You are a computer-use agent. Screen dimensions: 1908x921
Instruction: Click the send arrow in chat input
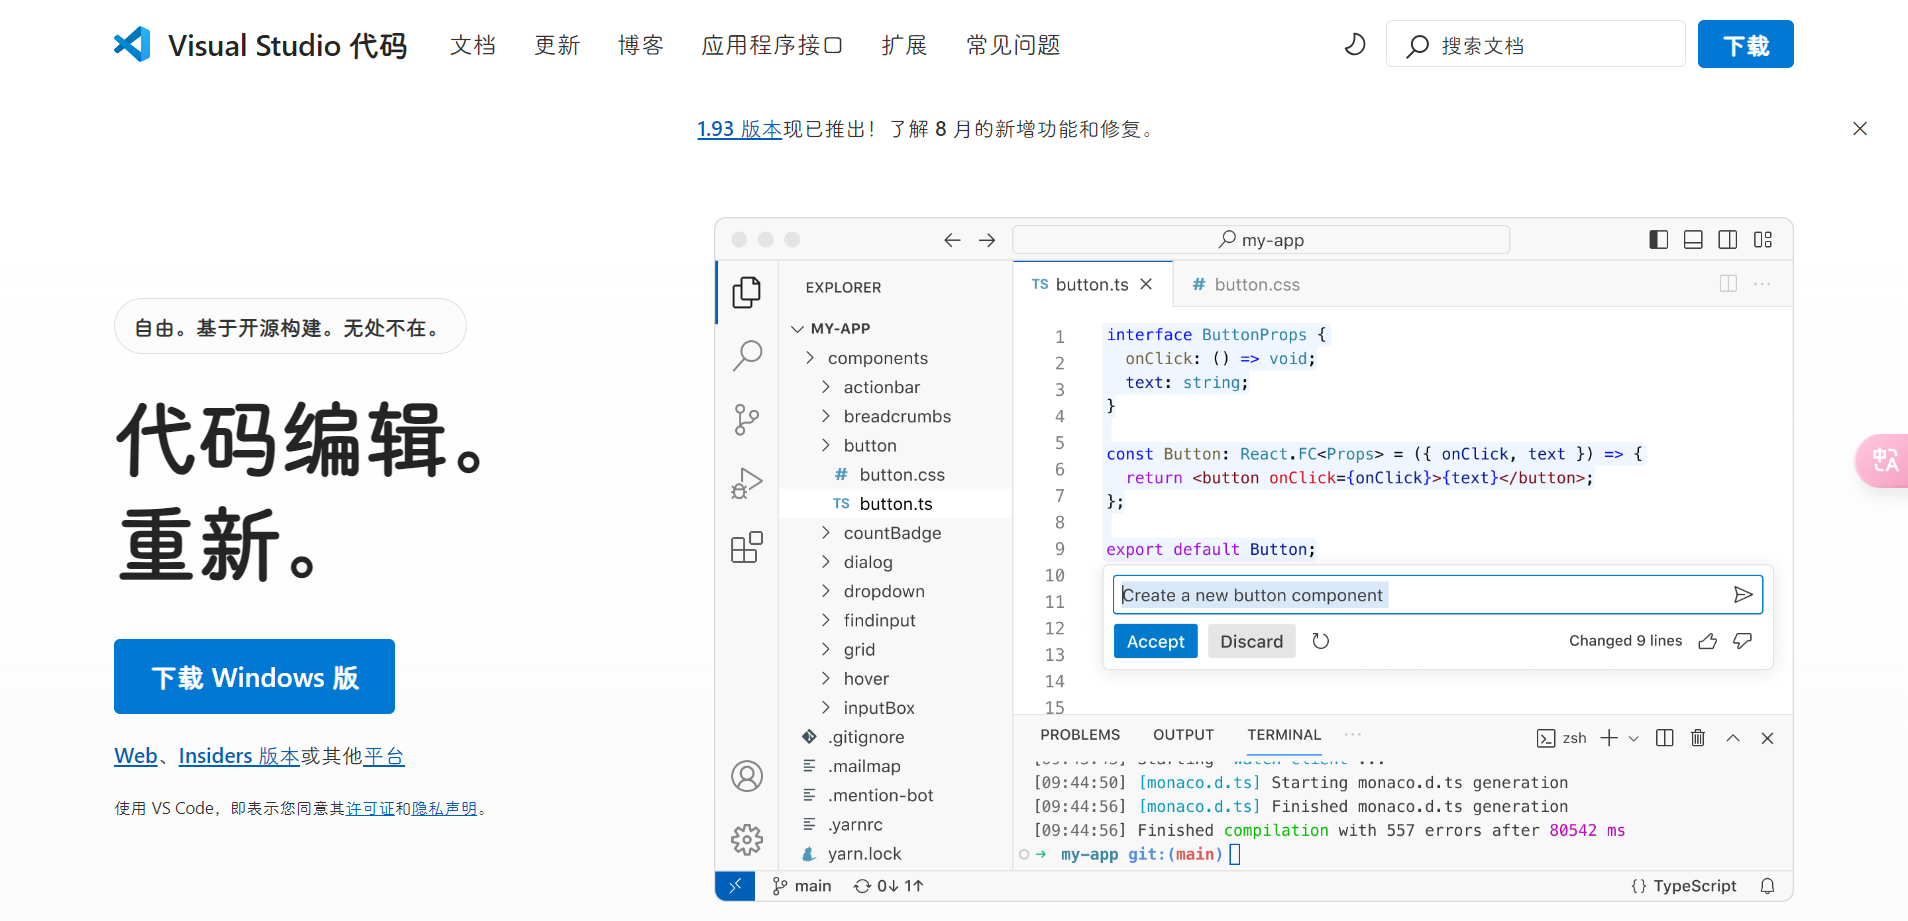coord(1743,595)
